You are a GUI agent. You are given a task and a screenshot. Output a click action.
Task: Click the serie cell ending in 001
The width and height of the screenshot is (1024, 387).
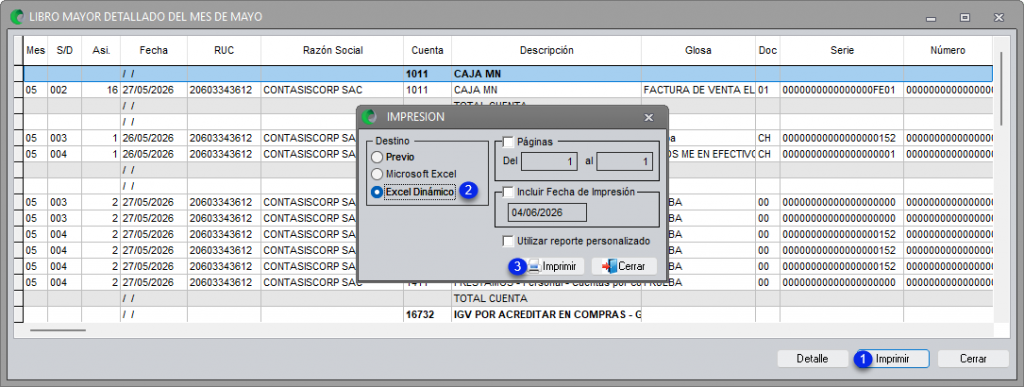(841, 154)
